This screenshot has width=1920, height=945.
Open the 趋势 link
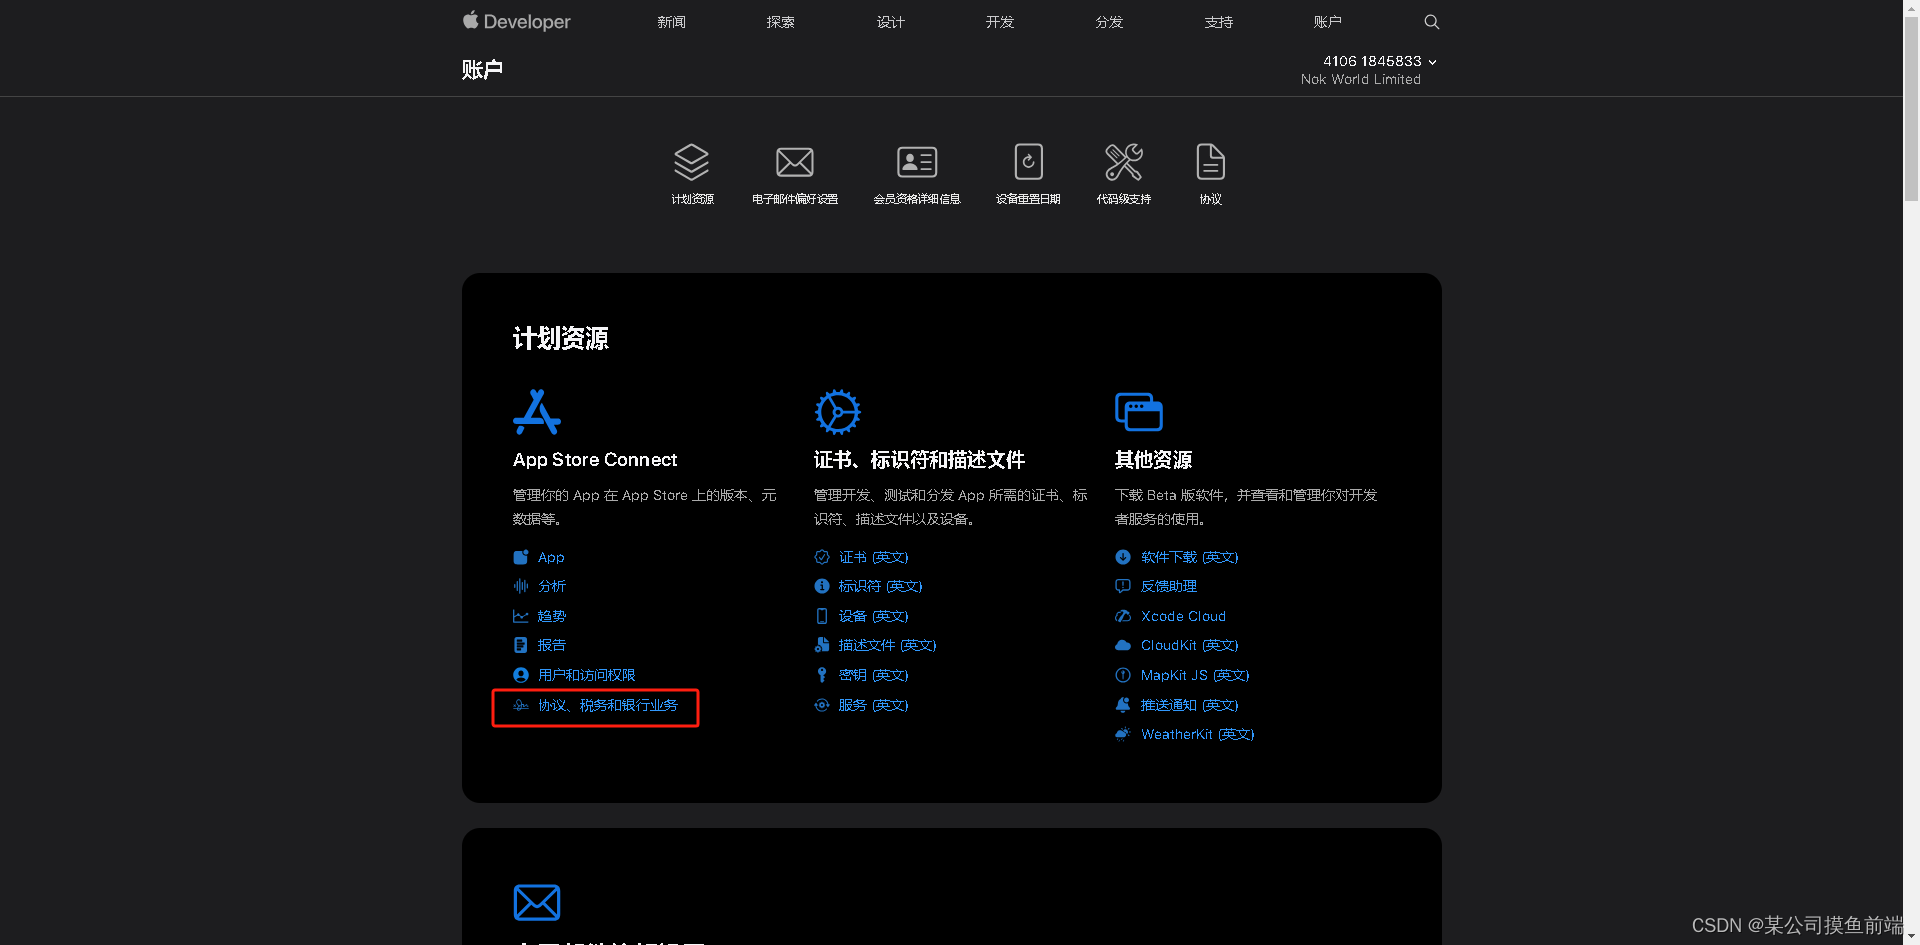click(x=552, y=616)
